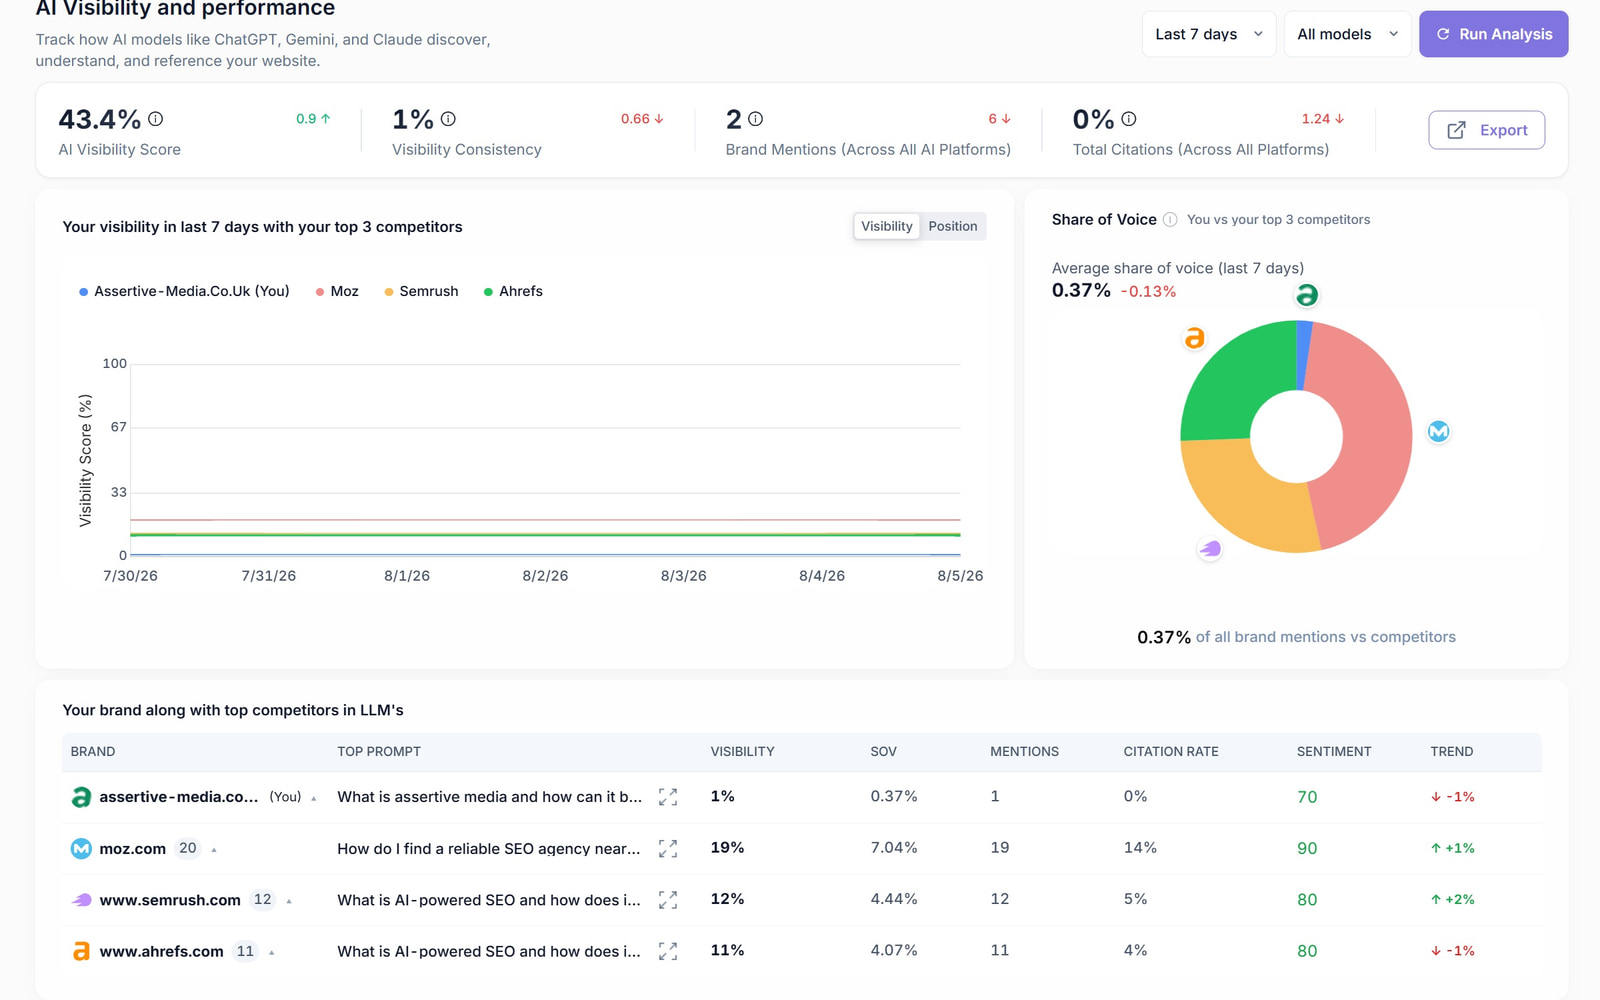The image size is (1600, 1000).
Task: Click Semrush logo below donut chart
Action: point(1210,549)
